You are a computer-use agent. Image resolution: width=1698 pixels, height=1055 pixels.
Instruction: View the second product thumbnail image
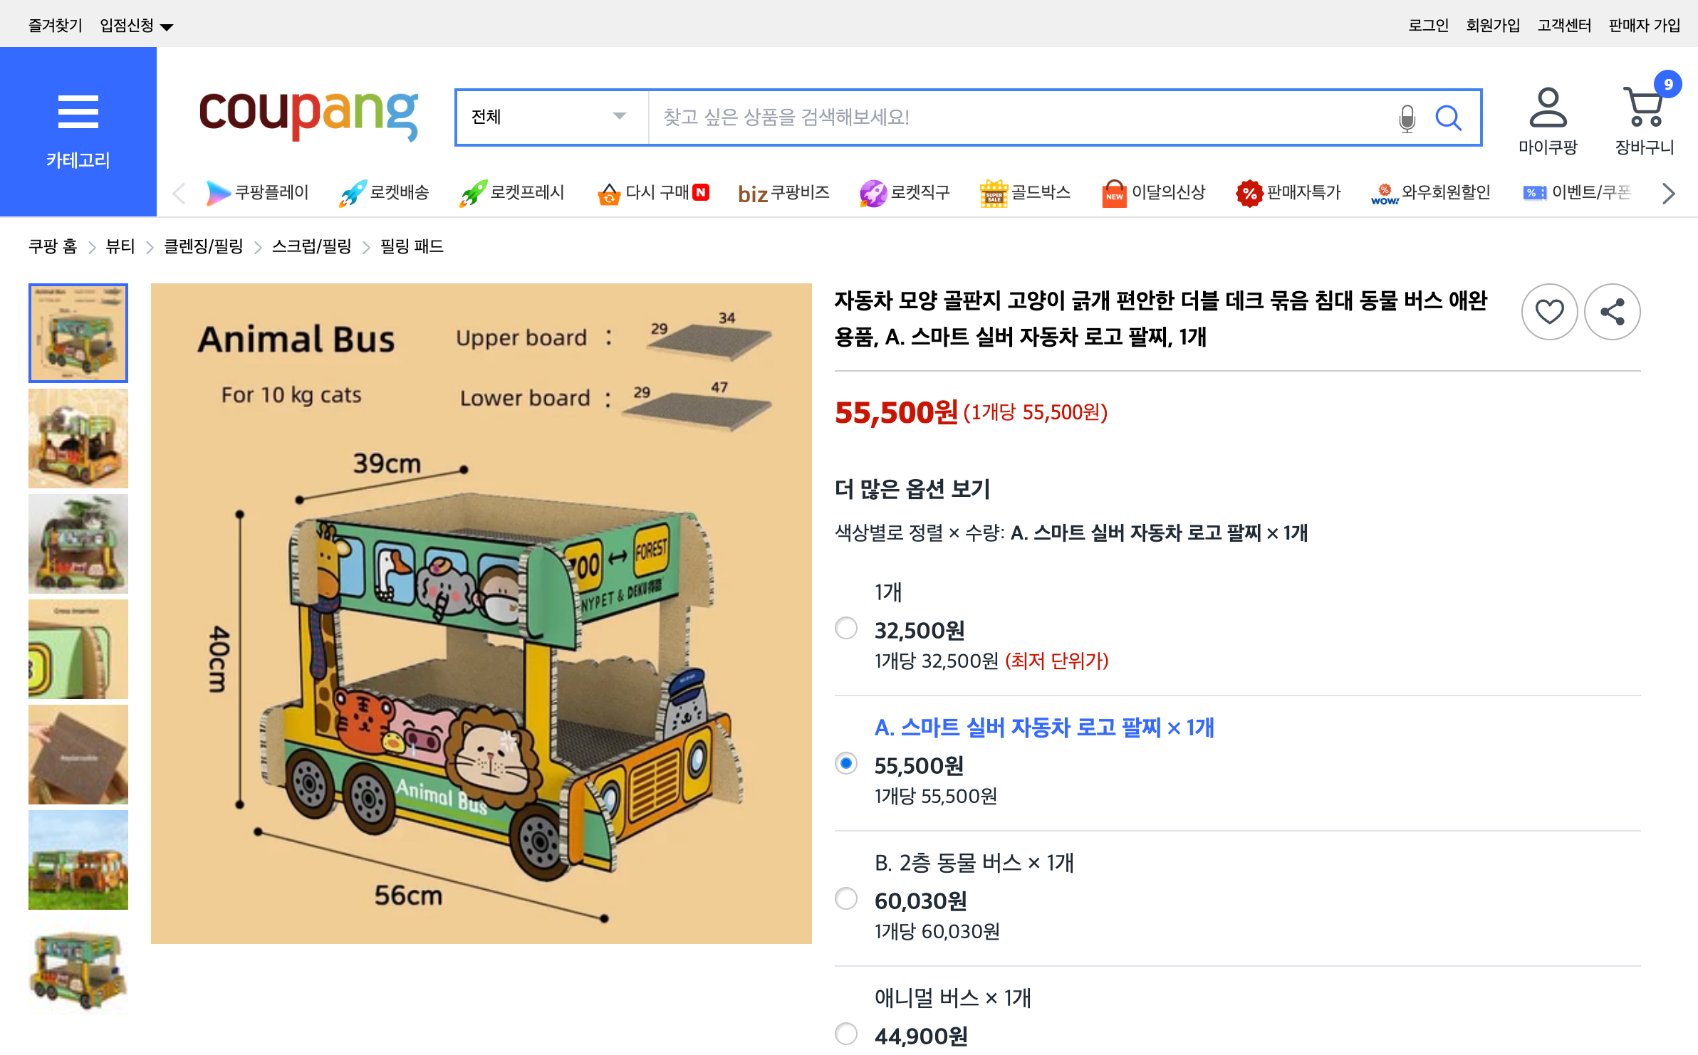tap(78, 438)
